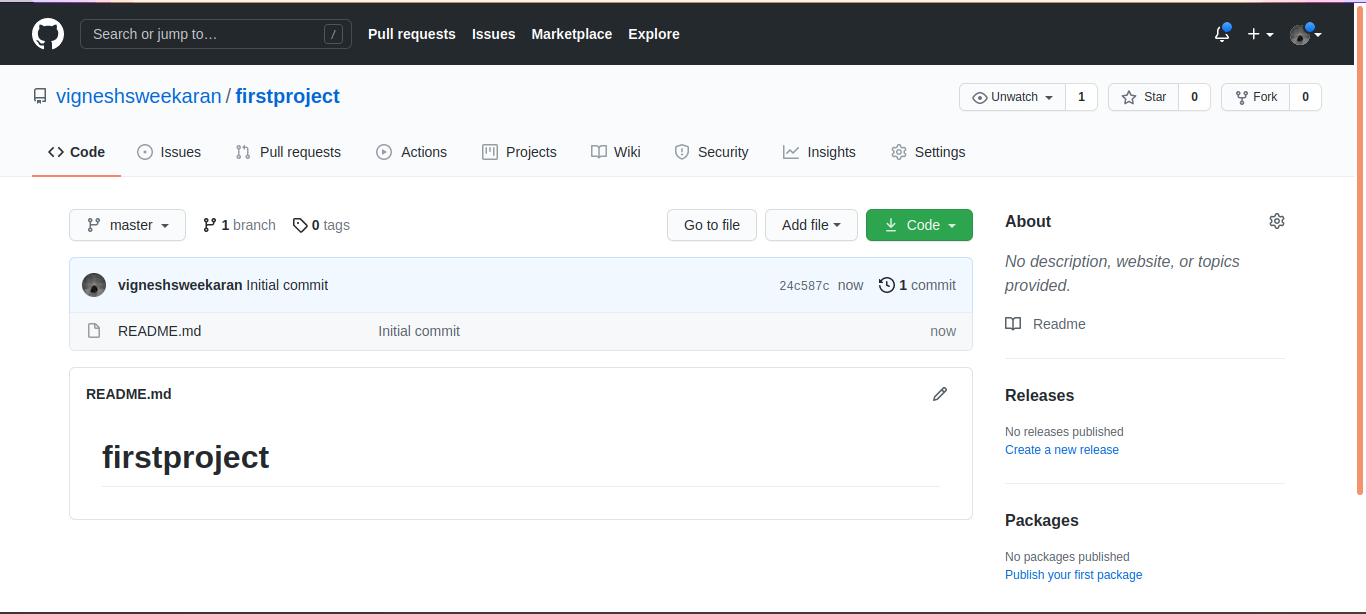Open the user avatar menu in header
Screen dimensions: 1366x614
tap(1306, 34)
